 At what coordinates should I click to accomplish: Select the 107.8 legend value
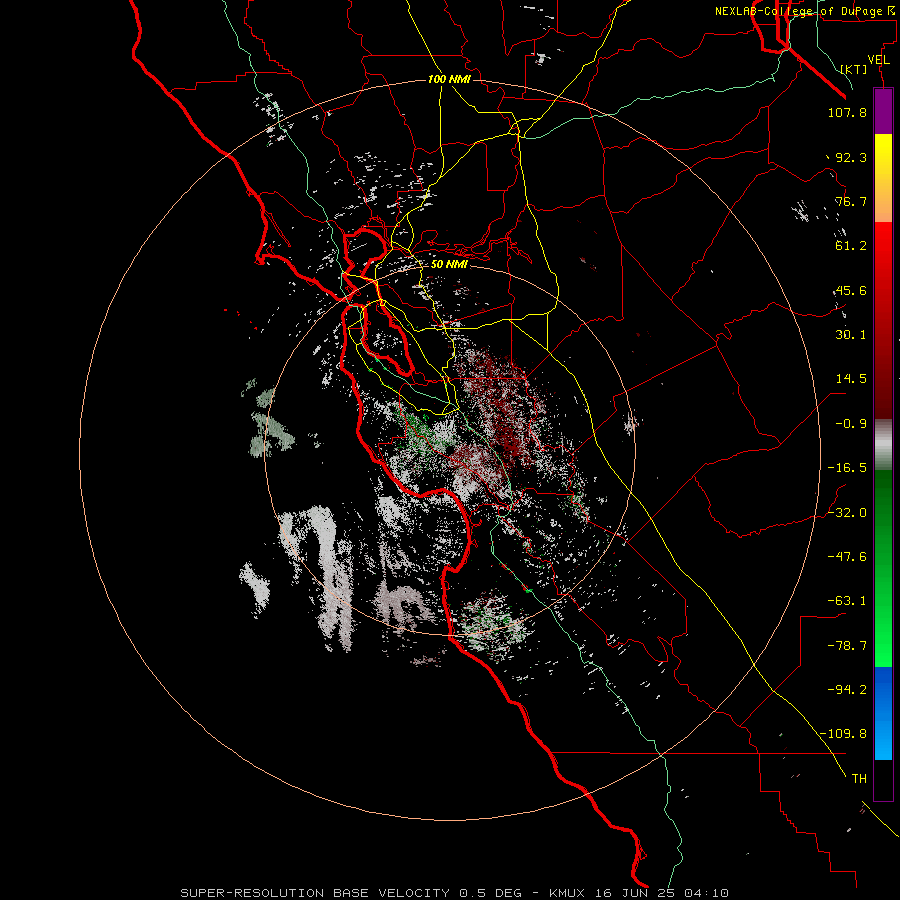(847, 112)
